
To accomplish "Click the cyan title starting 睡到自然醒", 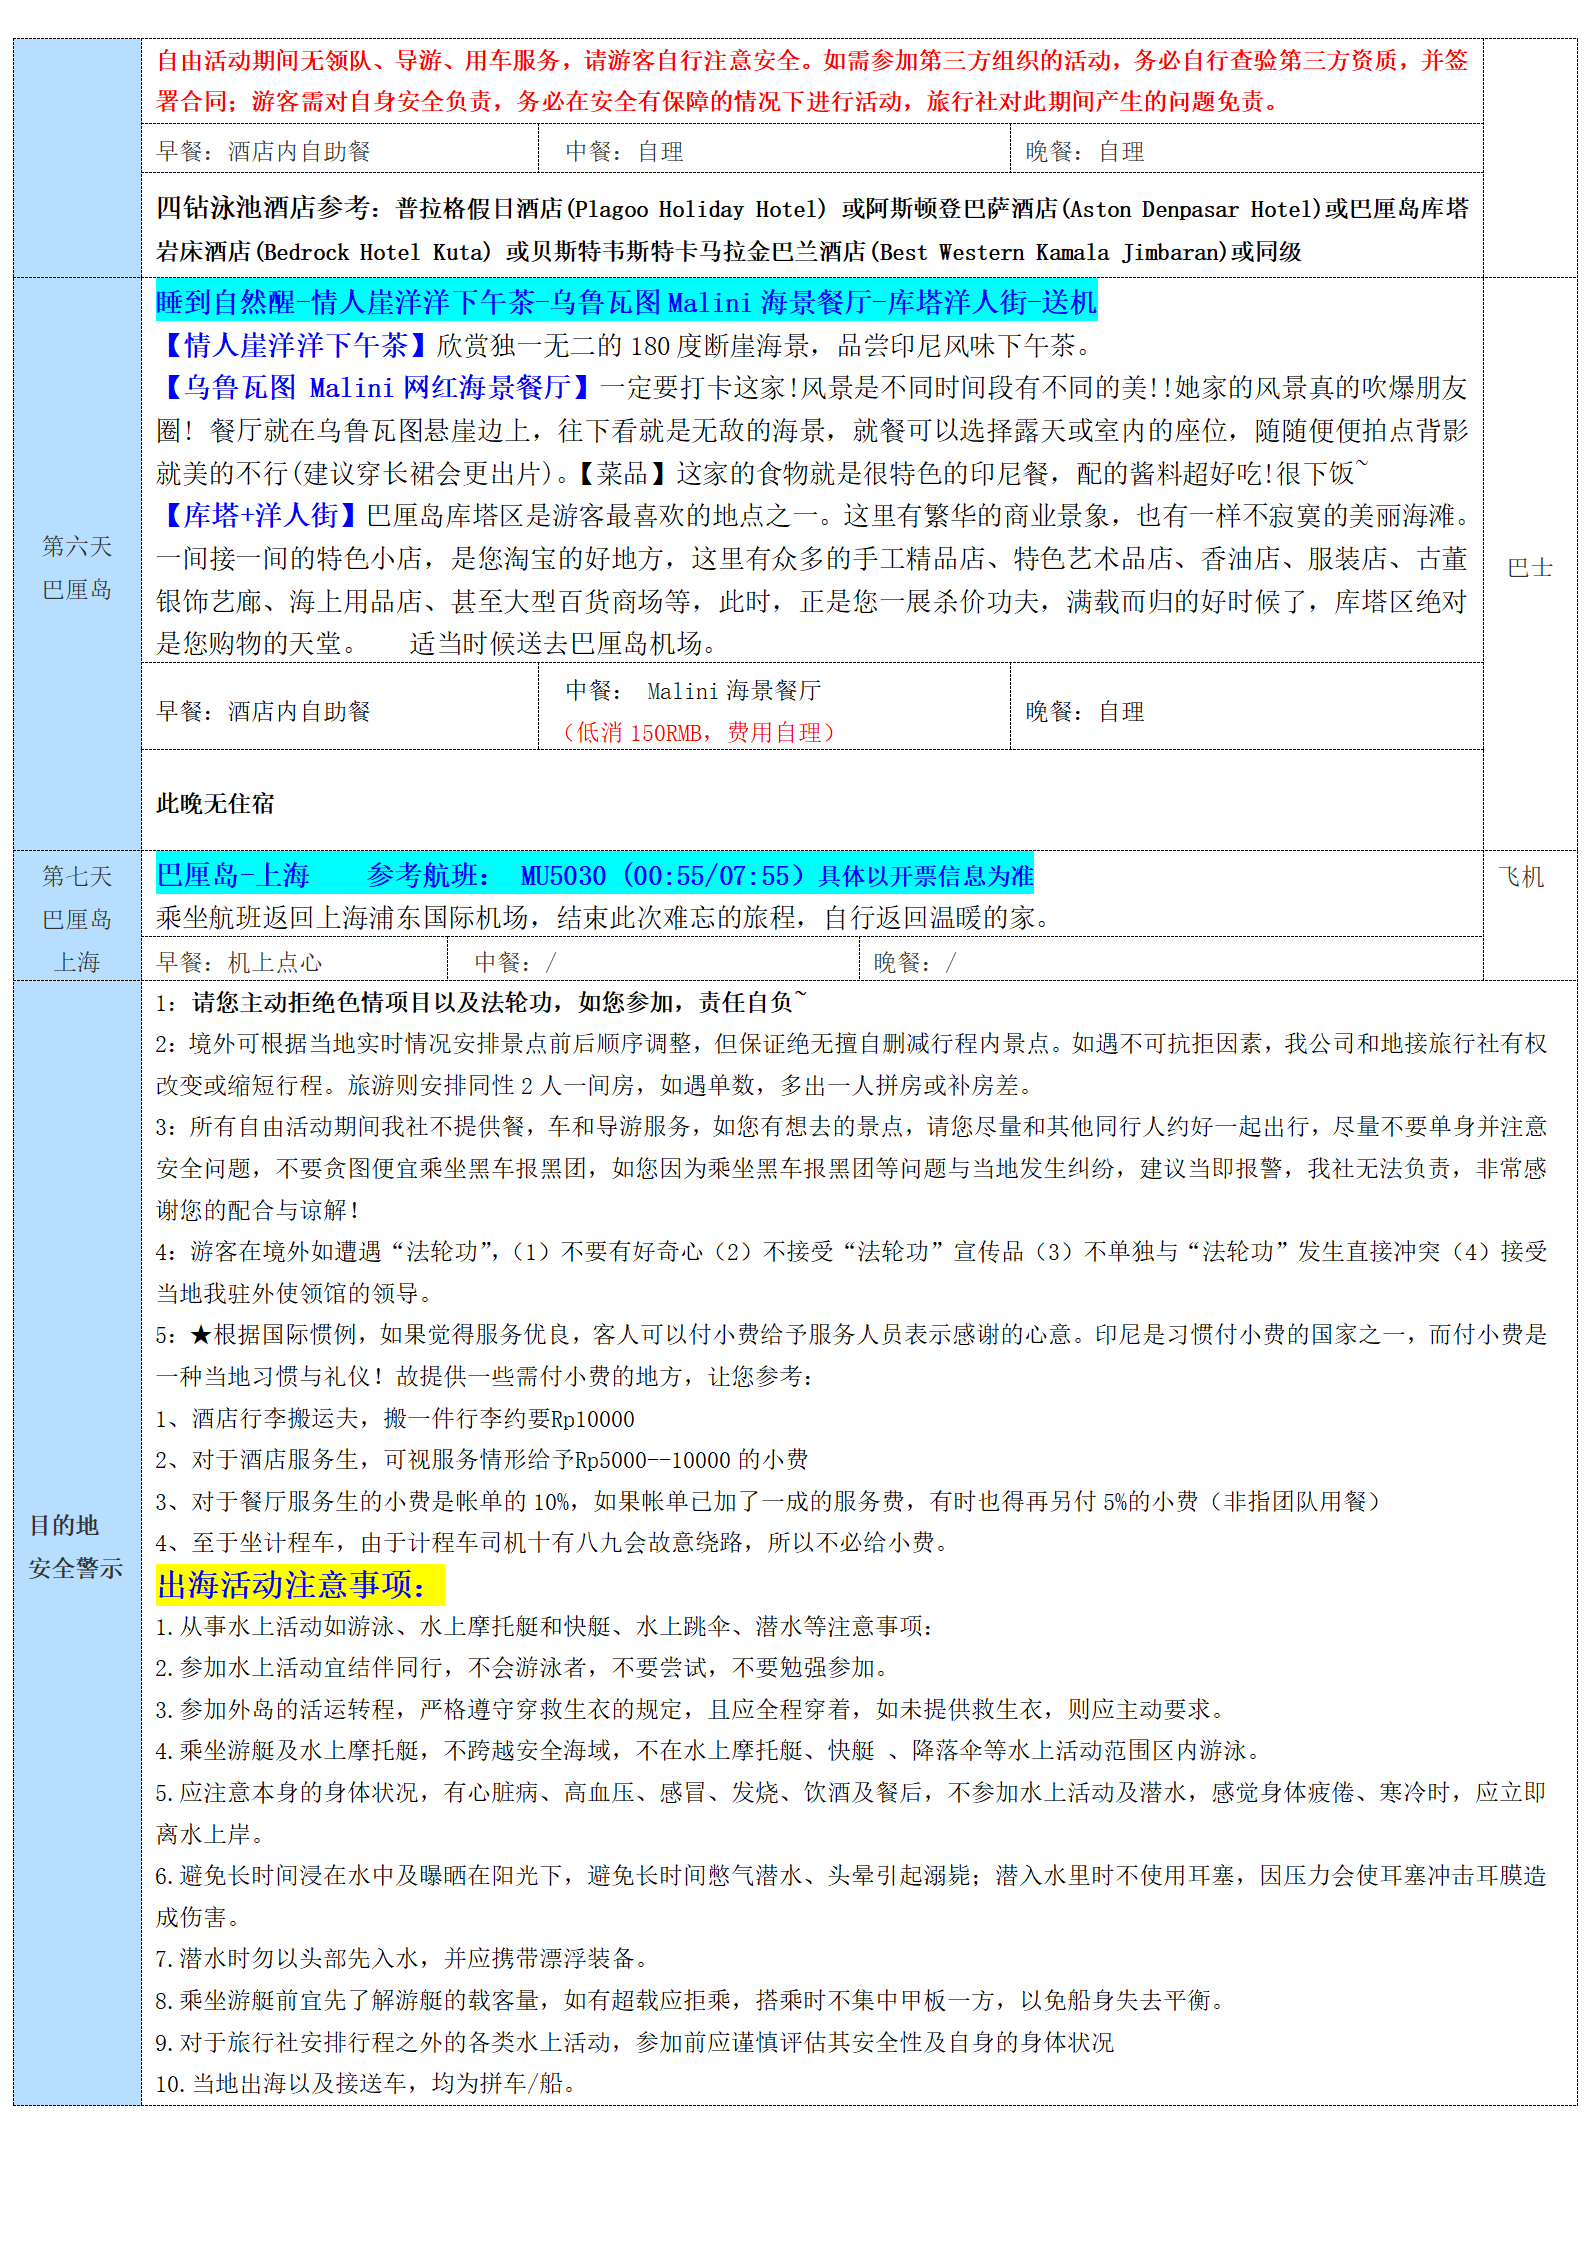I will 626,302.
